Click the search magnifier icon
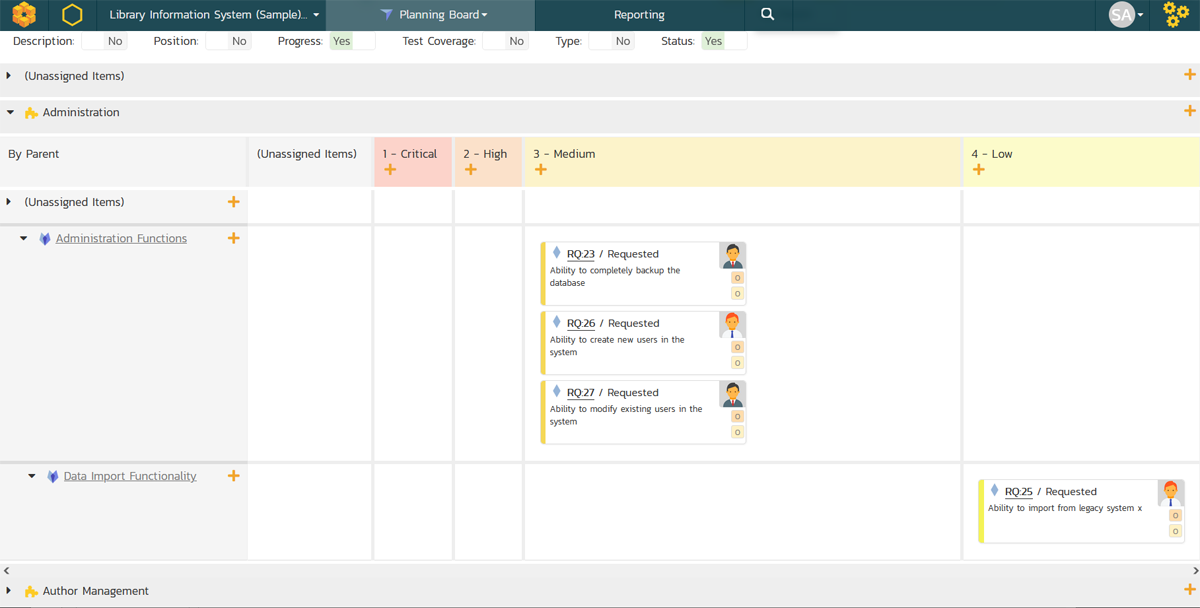 click(767, 15)
